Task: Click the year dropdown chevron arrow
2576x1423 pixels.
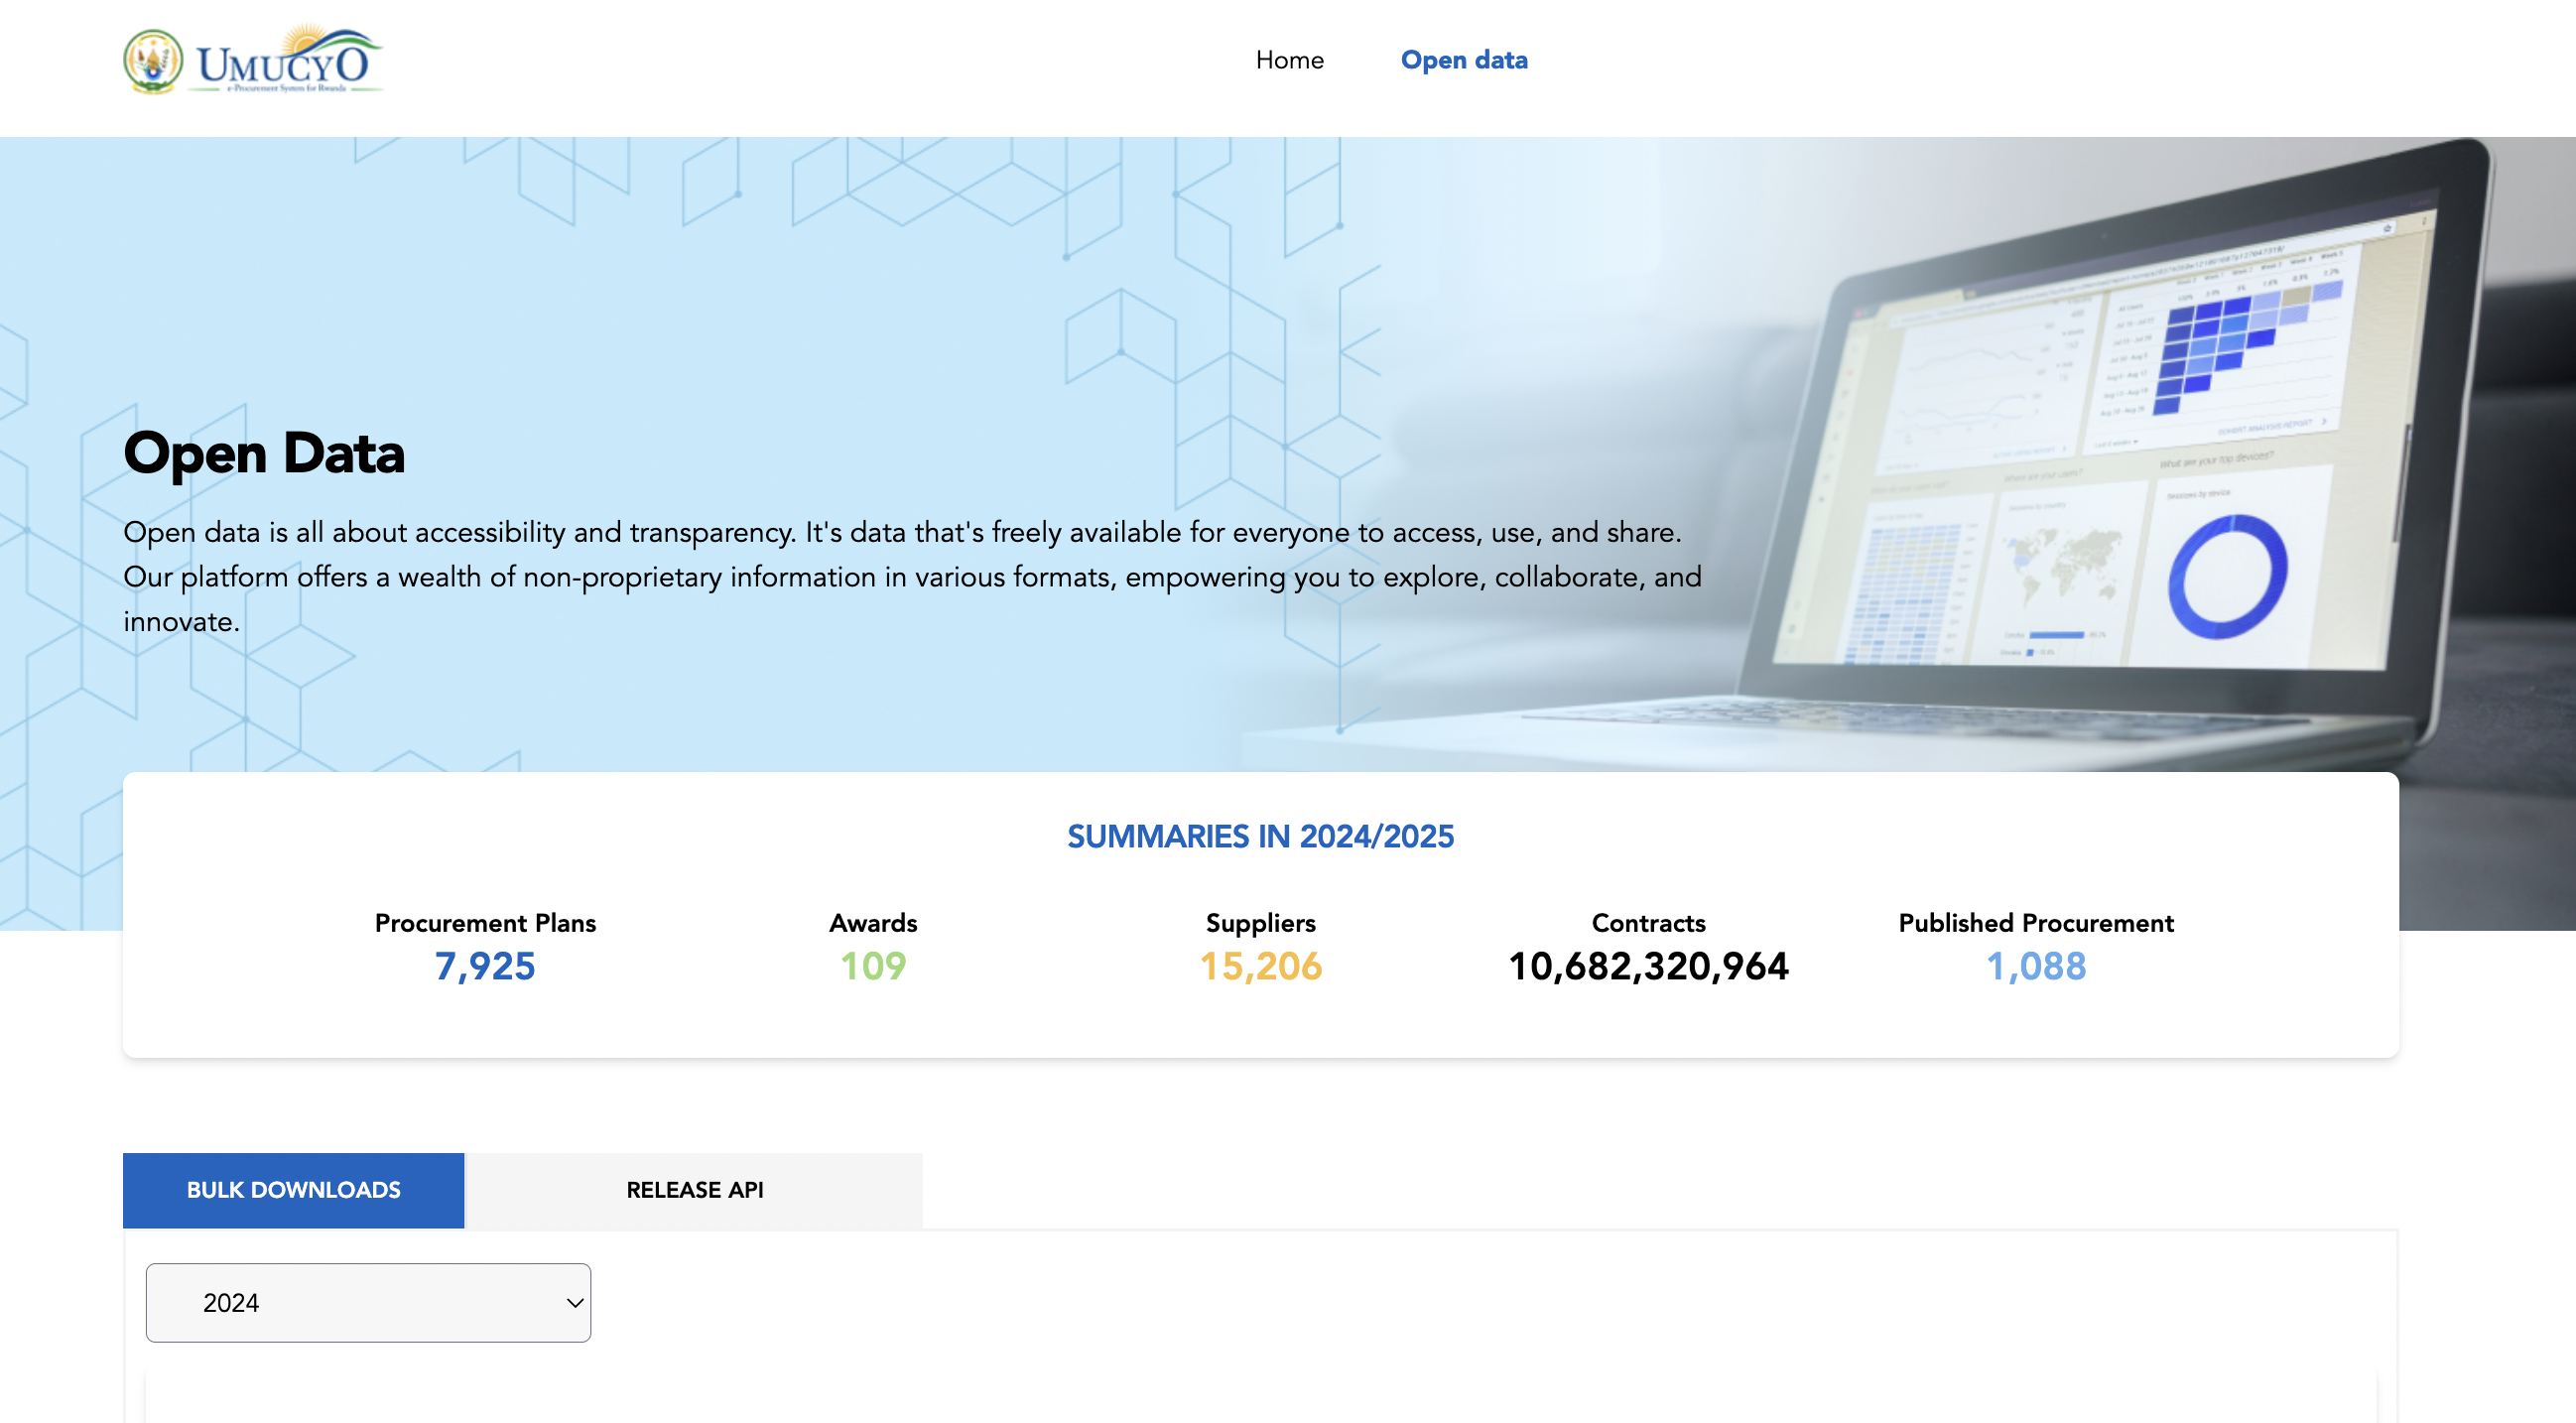Action: click(574, 1302)
